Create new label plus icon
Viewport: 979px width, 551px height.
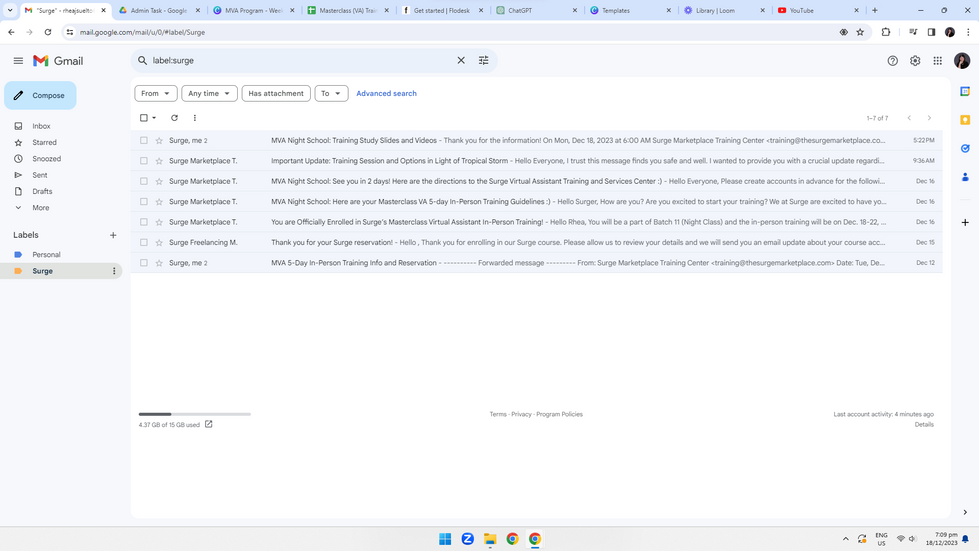[113, 235]
